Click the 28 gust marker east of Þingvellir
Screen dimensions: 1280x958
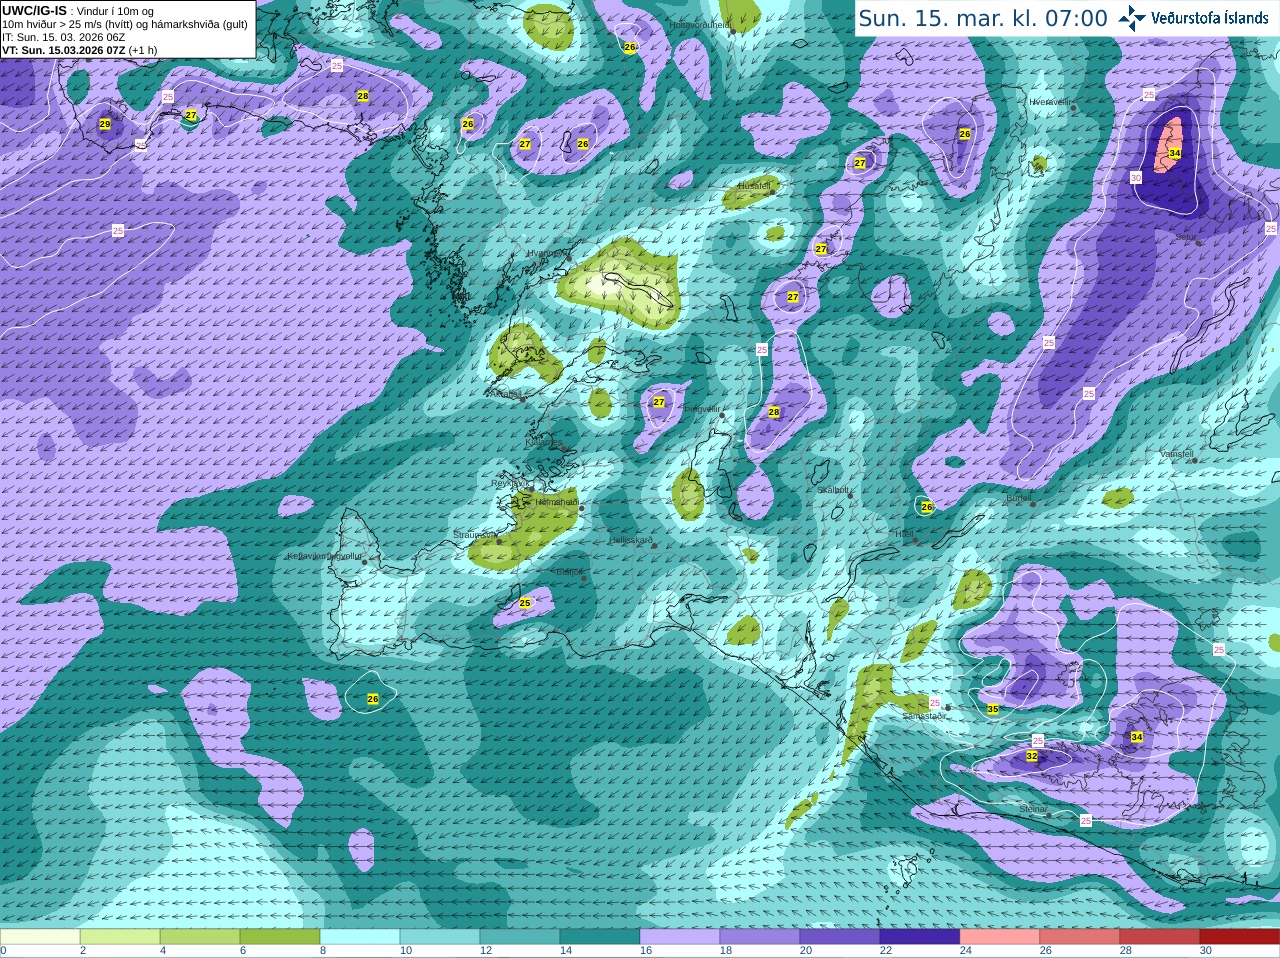click(774, 412)
